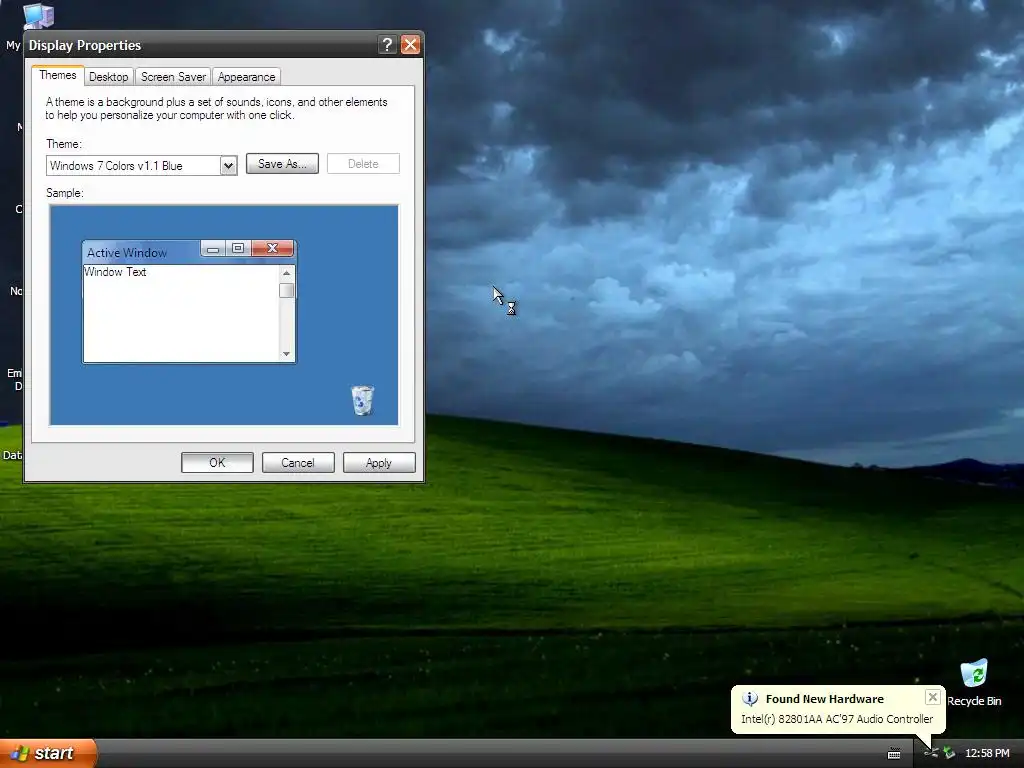Click the sample Active Window maximize button

pyautogui.click(x=238, y=248)
